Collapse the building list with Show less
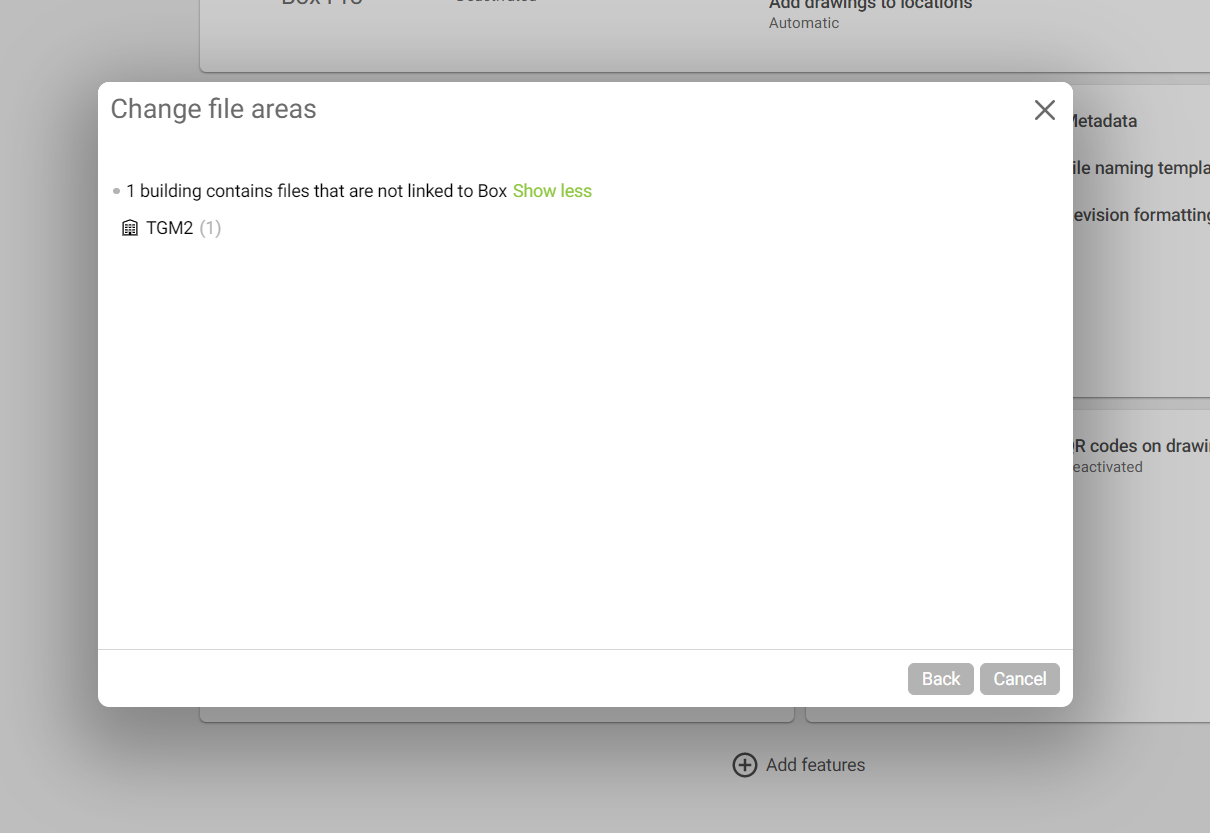 (552, 191)
